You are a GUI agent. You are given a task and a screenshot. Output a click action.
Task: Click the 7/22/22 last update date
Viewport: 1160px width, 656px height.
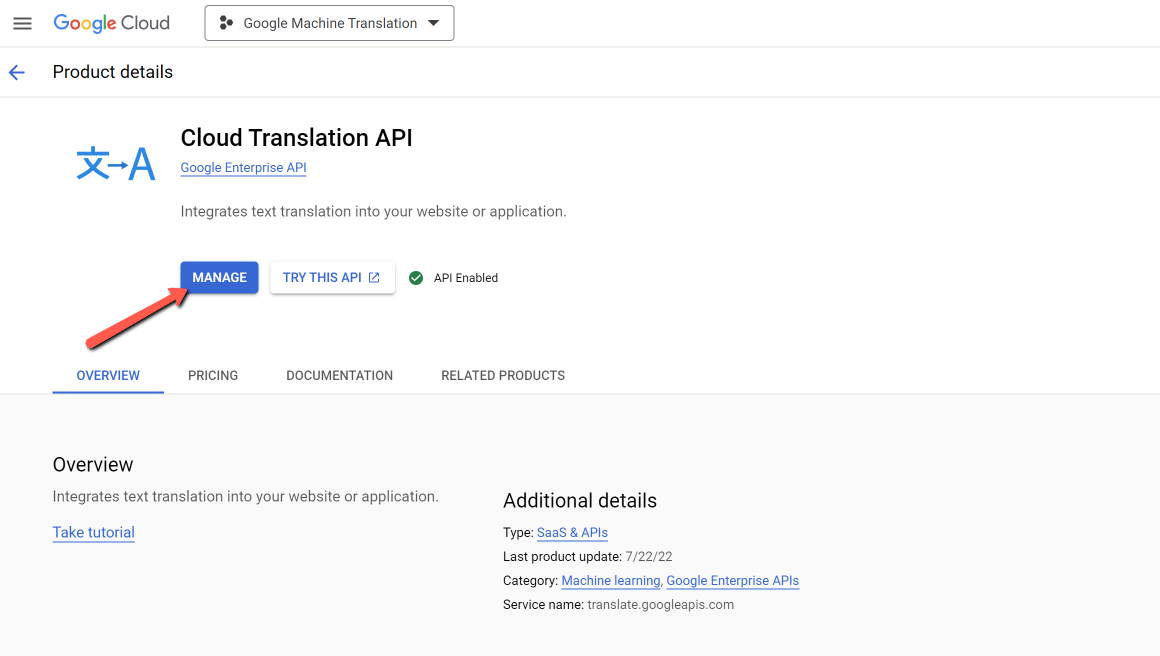coord(649,557)
